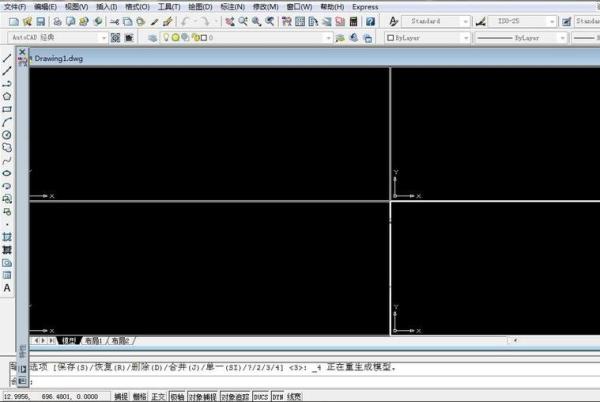Image resolution: width=600 pixels, height=402 pixels.
Task: Click the Cut scissors icon
Action: pos(114,21)
